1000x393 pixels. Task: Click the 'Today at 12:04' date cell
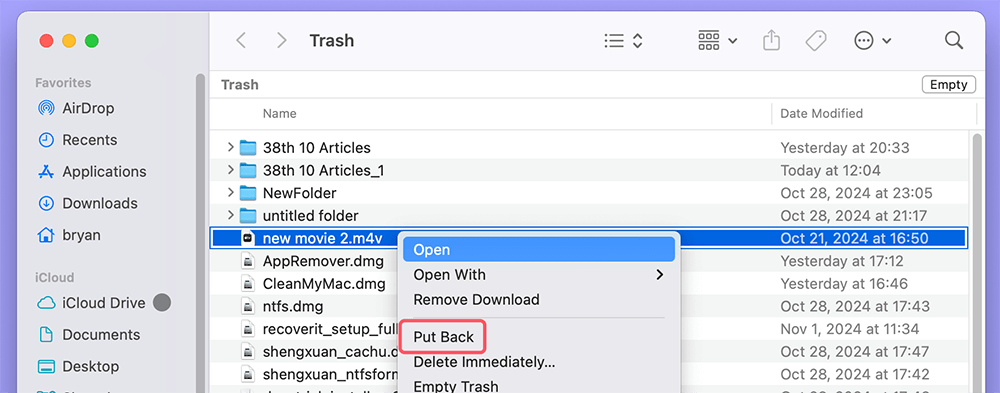830,170
